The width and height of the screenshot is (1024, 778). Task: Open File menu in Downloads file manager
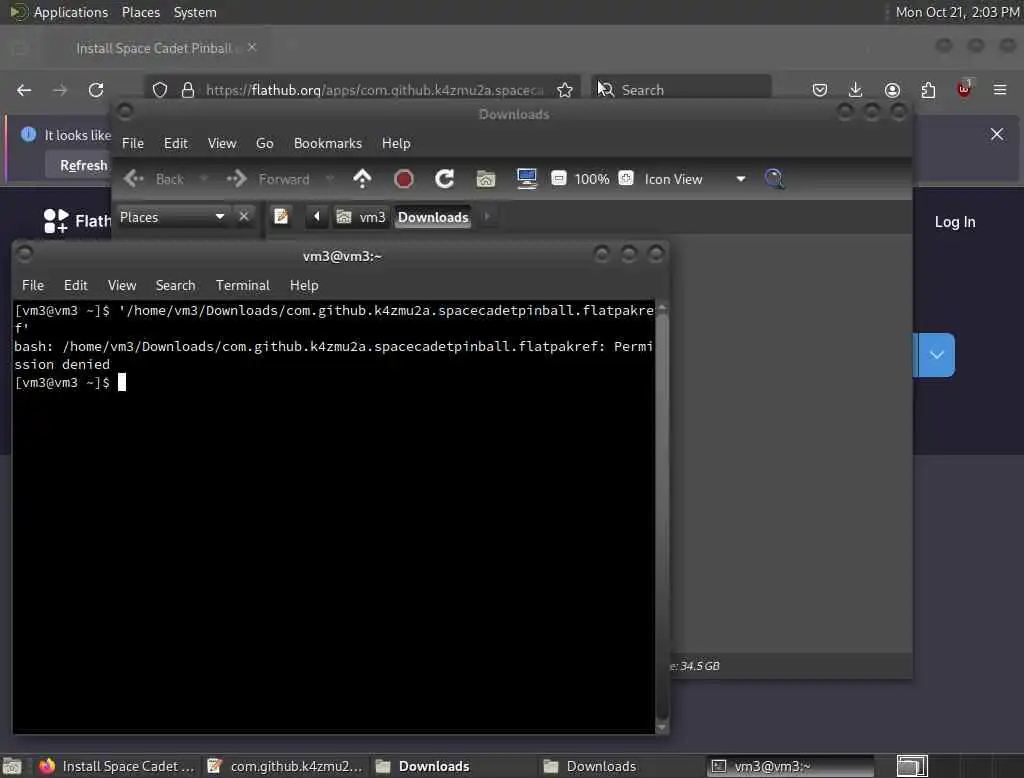(133, 143)
